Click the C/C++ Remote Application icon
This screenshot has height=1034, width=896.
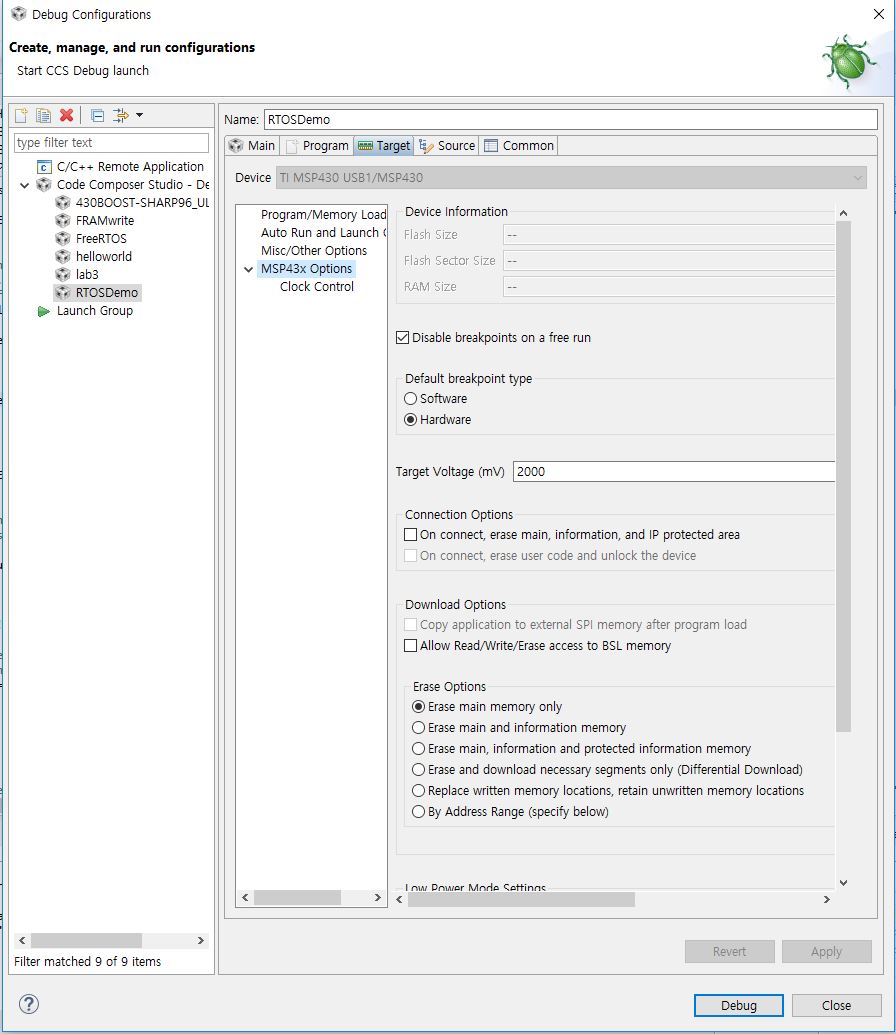(x=44, y=167)
